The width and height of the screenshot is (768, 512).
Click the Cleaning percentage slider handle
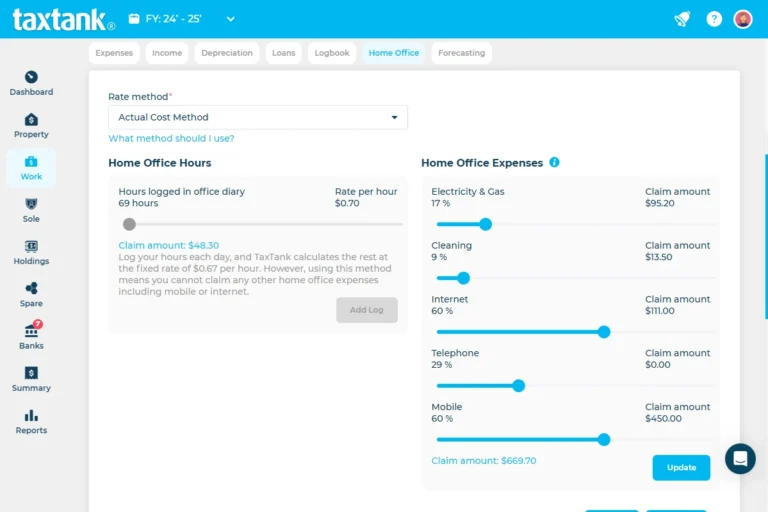click(463, 278)
